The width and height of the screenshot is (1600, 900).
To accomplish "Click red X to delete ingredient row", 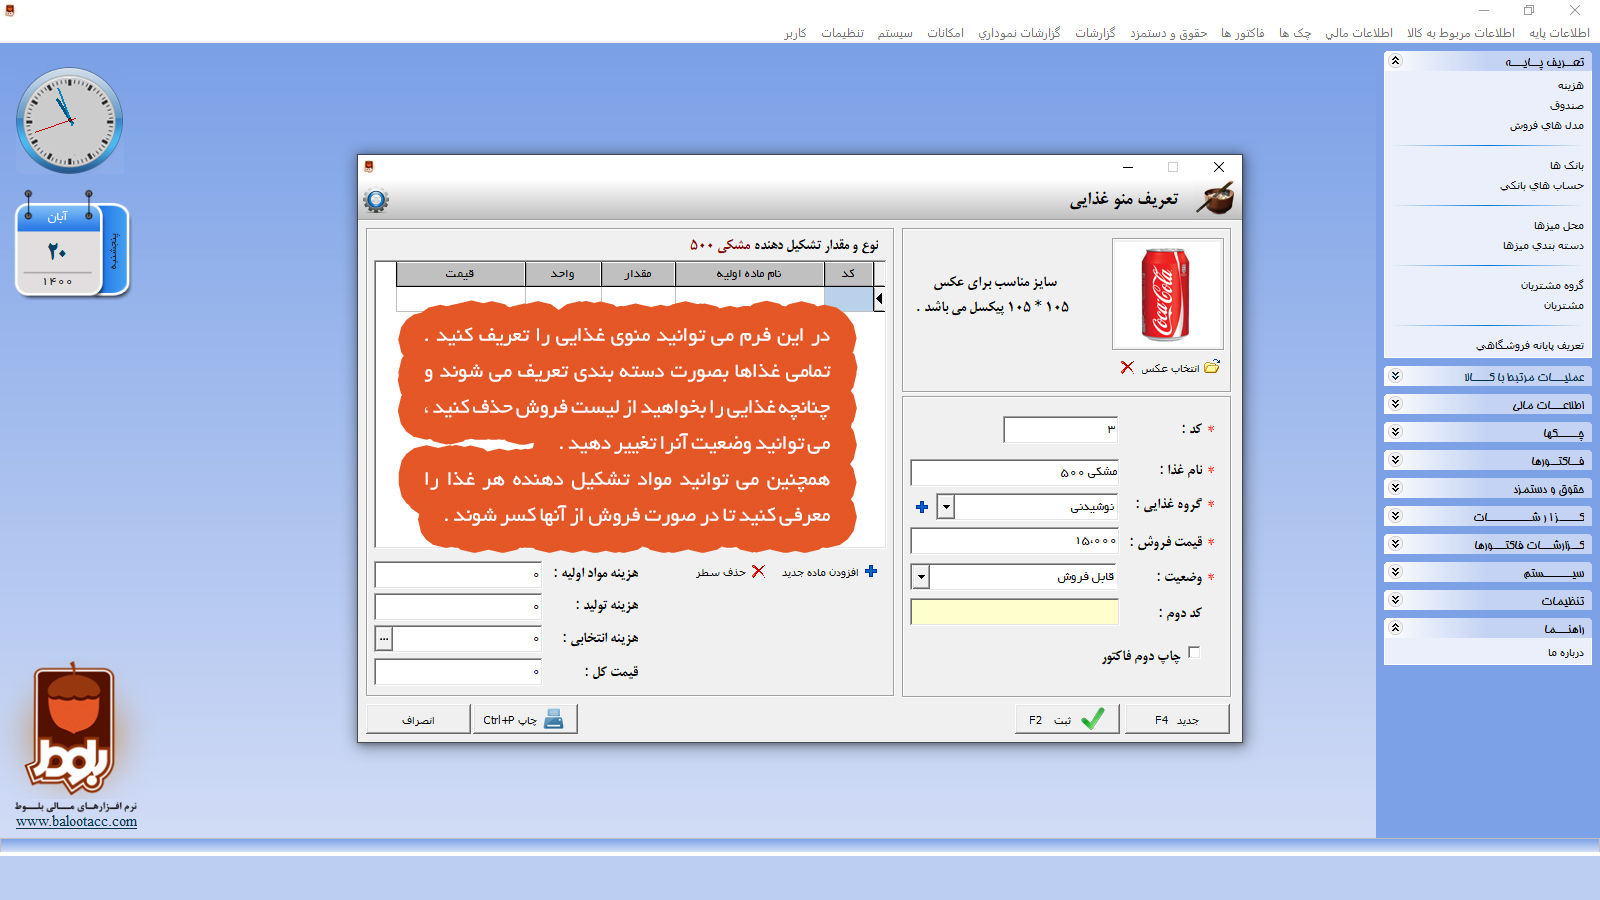I will (x=758, y=571).
